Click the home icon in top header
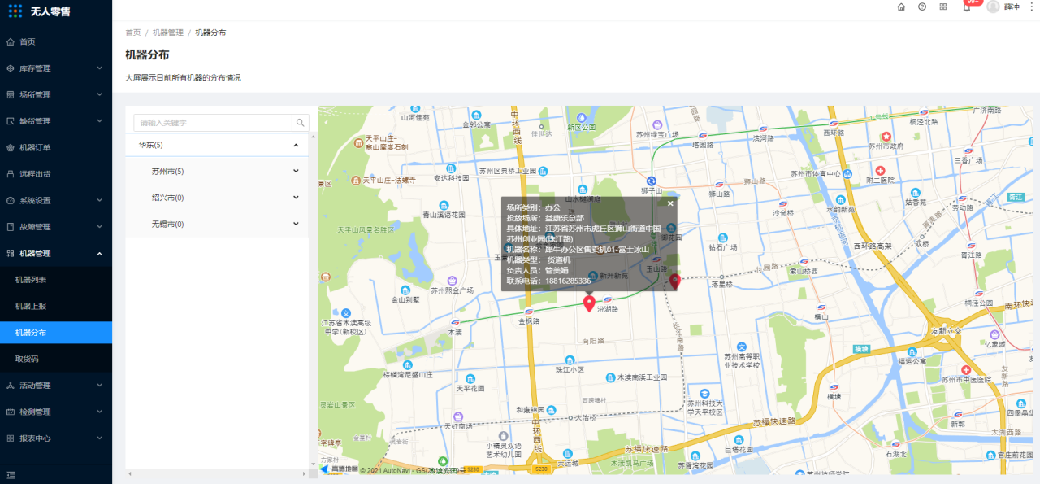Screen dimensions: 1040x484 tap(901, 7)
